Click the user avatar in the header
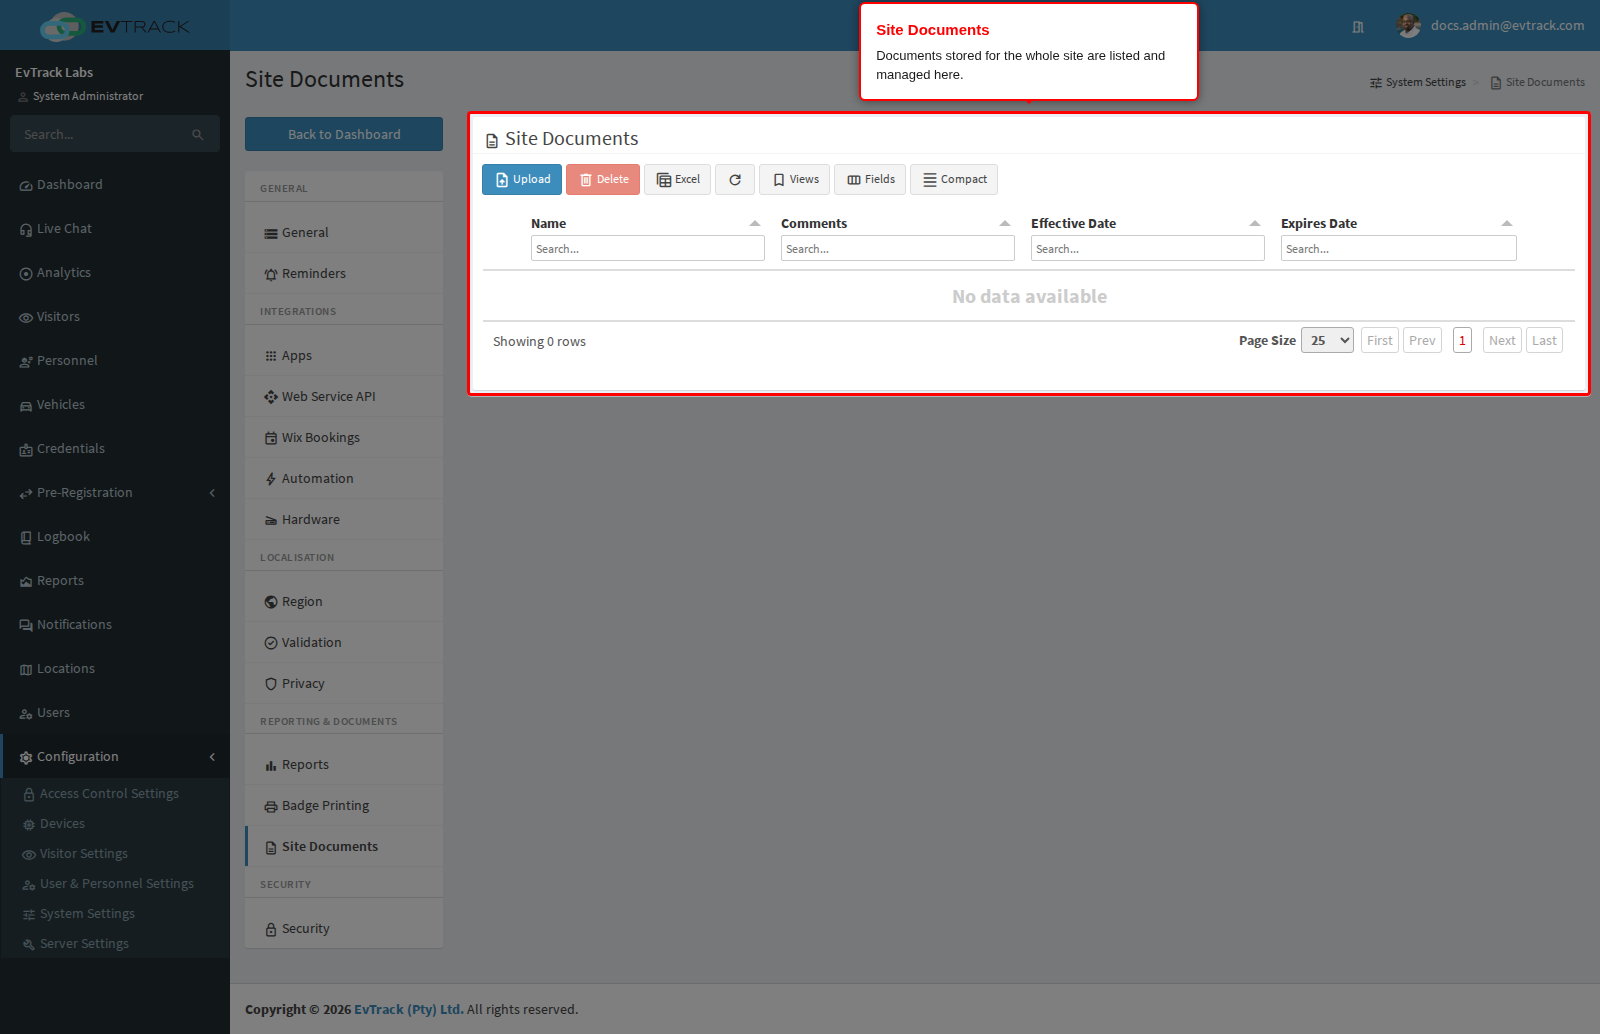Image resolution: width=1600 pixels, height=1034 pixels. click(x=1409, y=26)
